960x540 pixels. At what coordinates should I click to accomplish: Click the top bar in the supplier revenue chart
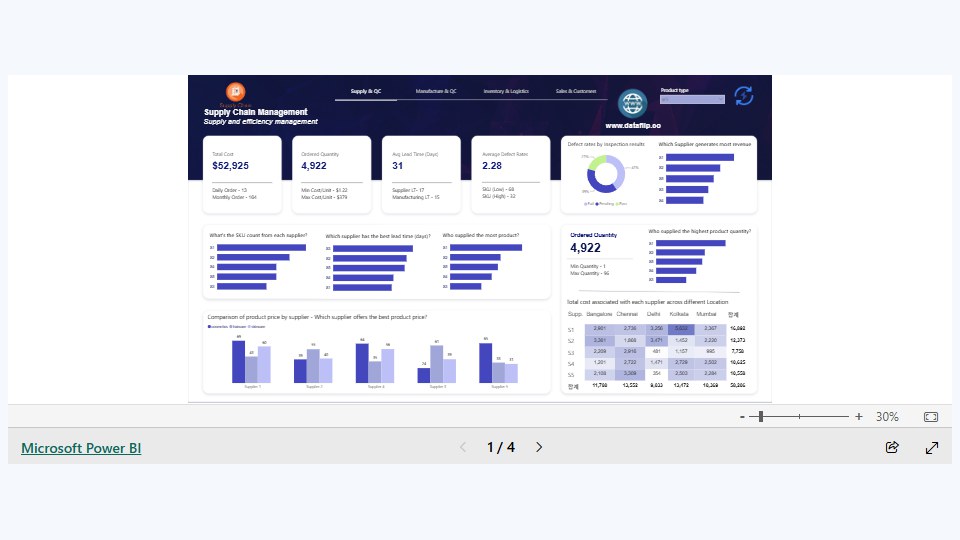(699, 157)
